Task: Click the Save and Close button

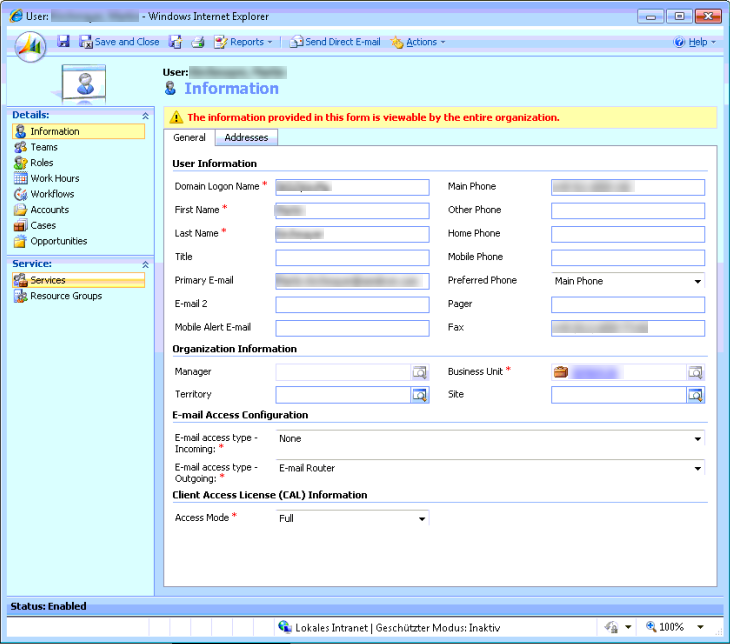Action: click(x=119, y=42)
